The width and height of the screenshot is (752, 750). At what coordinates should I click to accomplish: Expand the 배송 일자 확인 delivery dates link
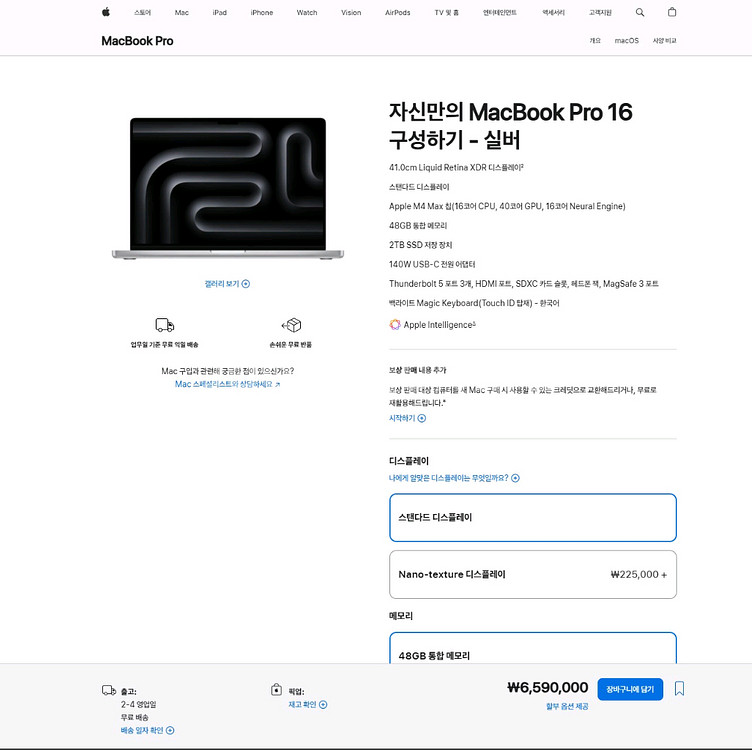coord(147,730)
